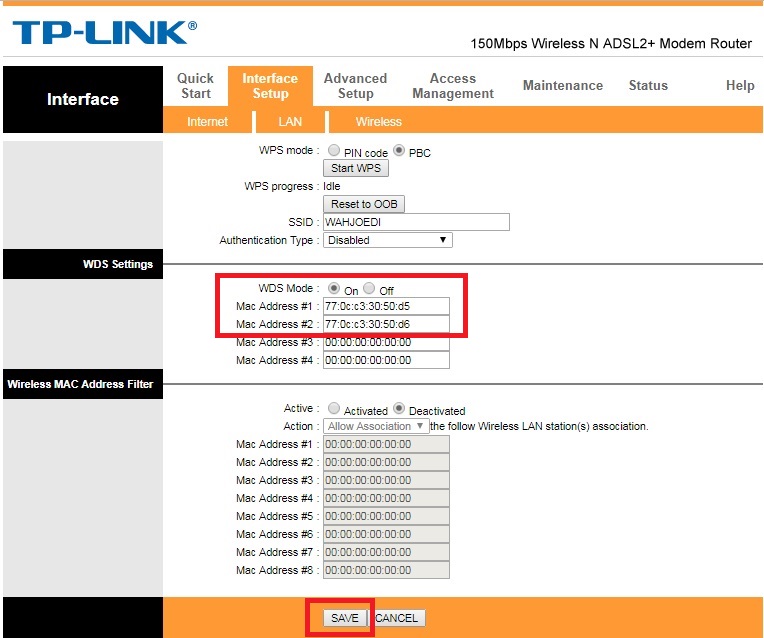Screen dimensions: 764x638
Task: Click filter Mac Address #5 field
Action: click(386, 516)
